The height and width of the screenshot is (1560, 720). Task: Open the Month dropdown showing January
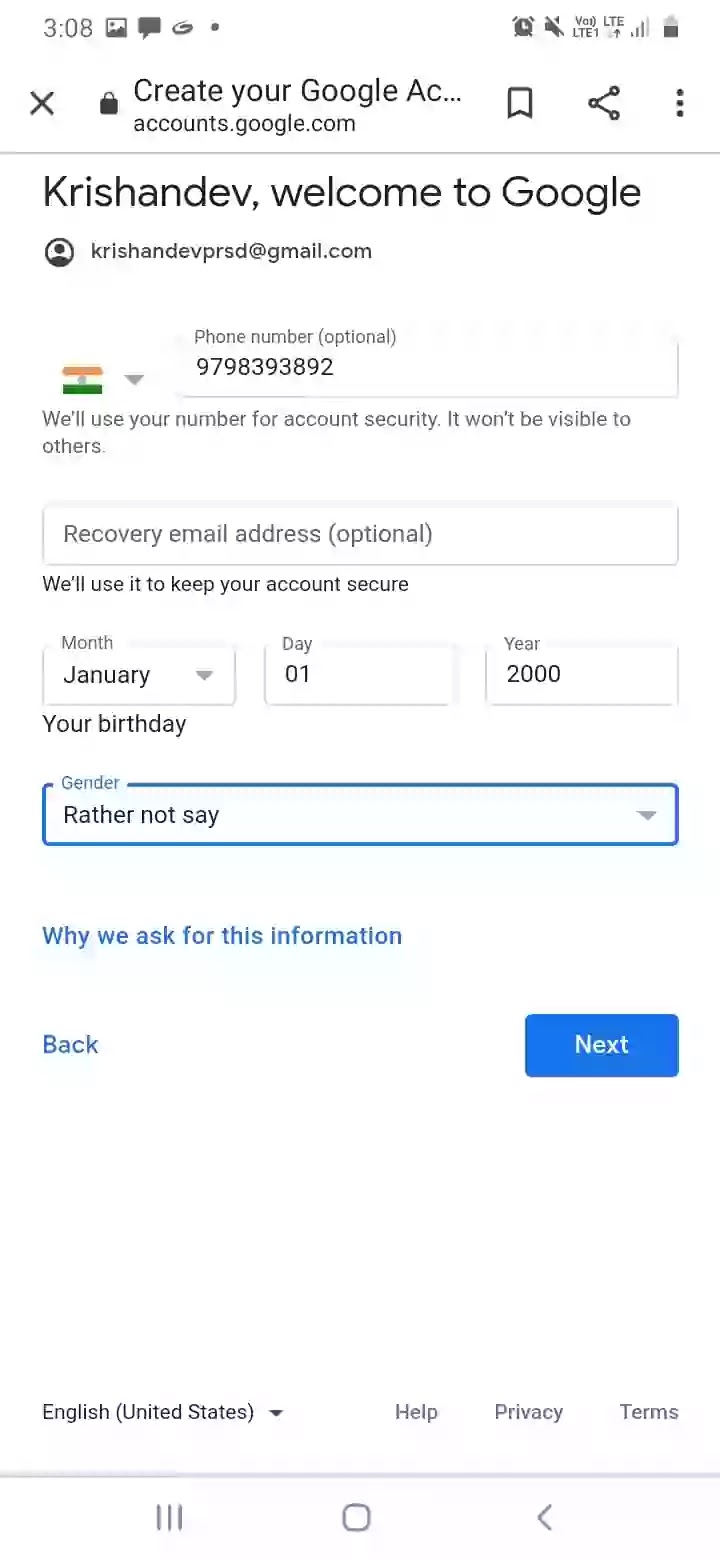[139, 675]
